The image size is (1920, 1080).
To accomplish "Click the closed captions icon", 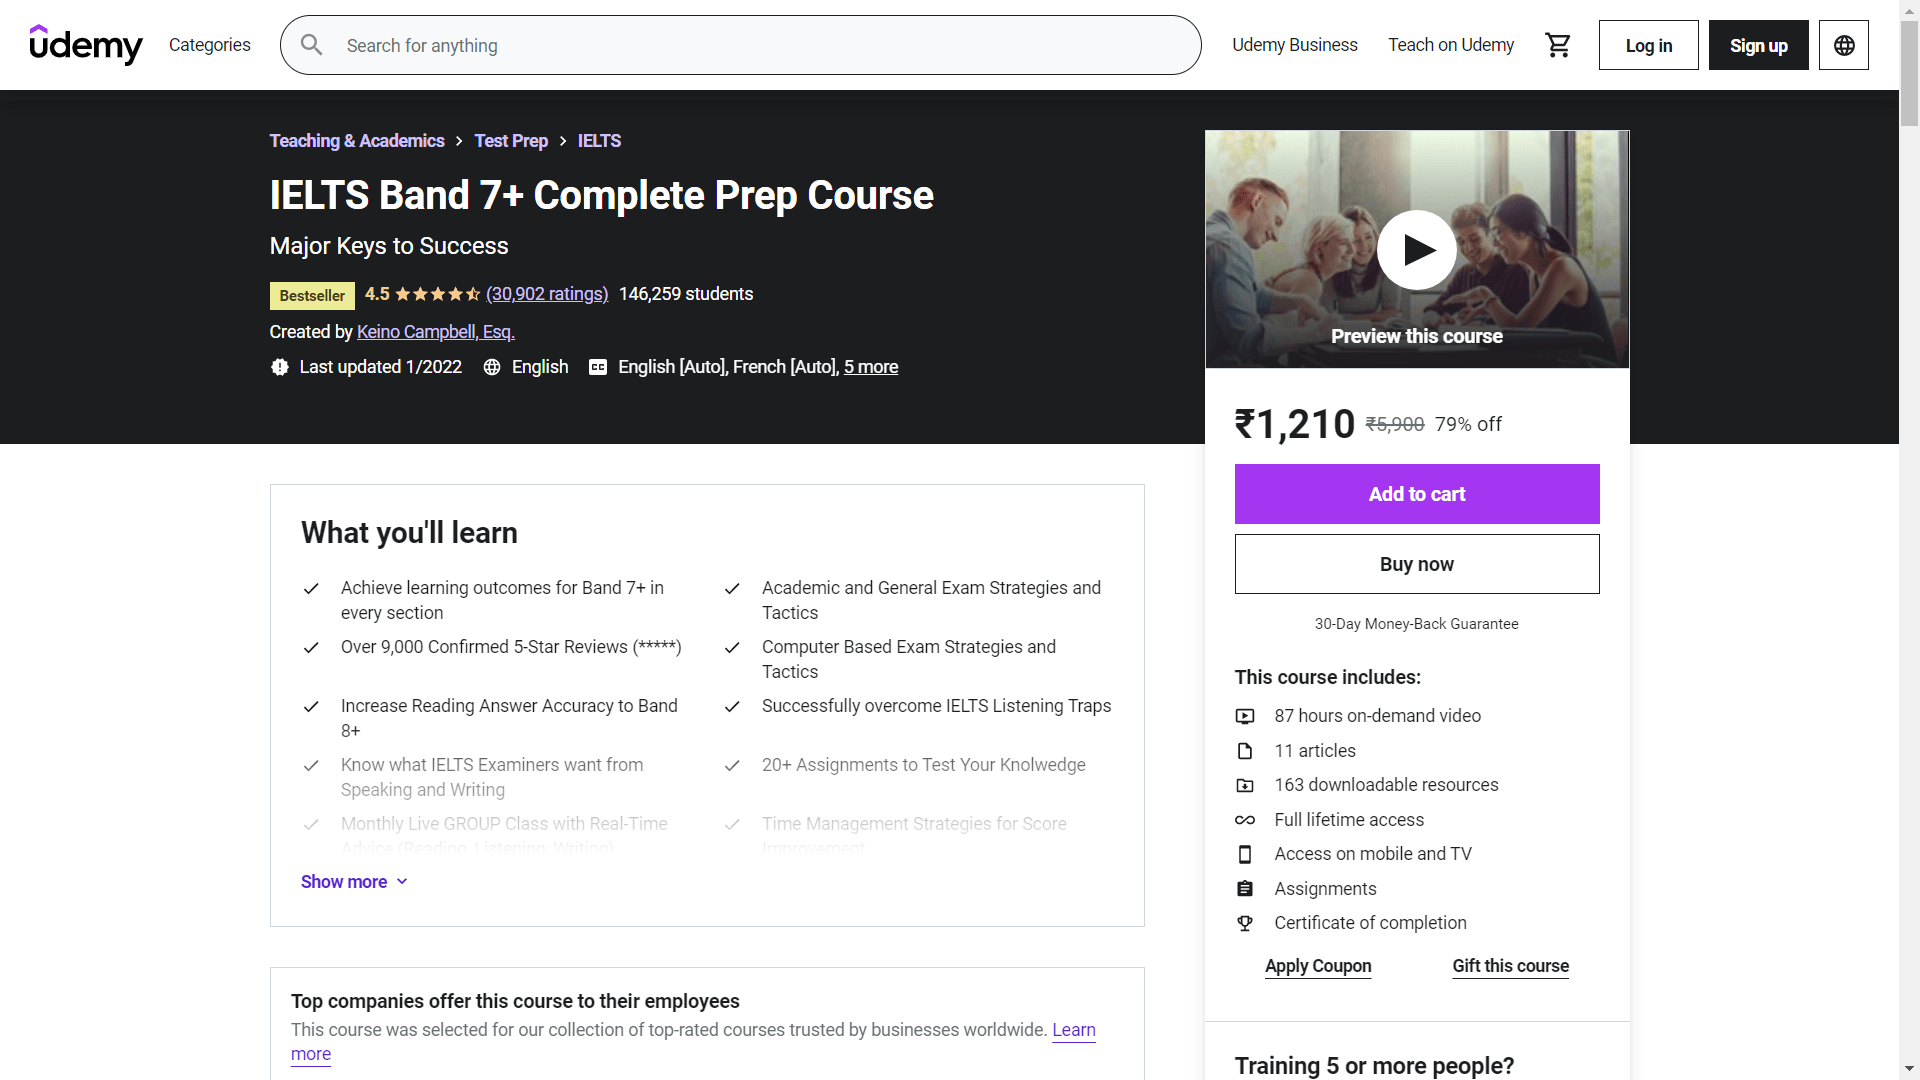I will click(598, 367).
